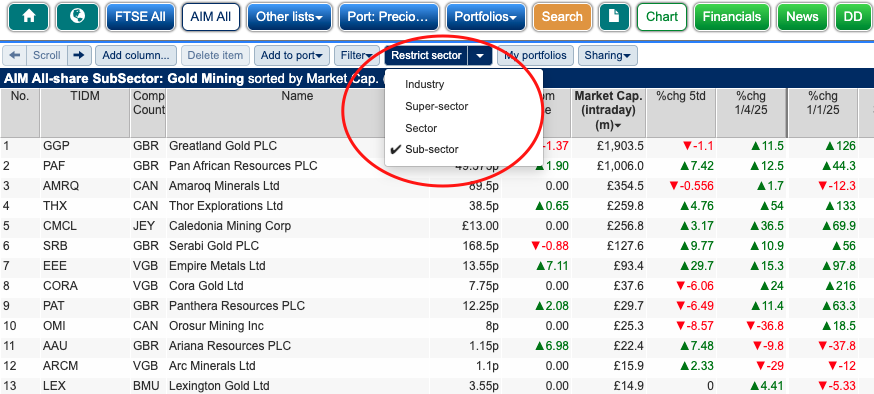Viewport: 874px width, 394px height.
Task: Open the Portfolios dropdown
Action: tap(485, 17)
